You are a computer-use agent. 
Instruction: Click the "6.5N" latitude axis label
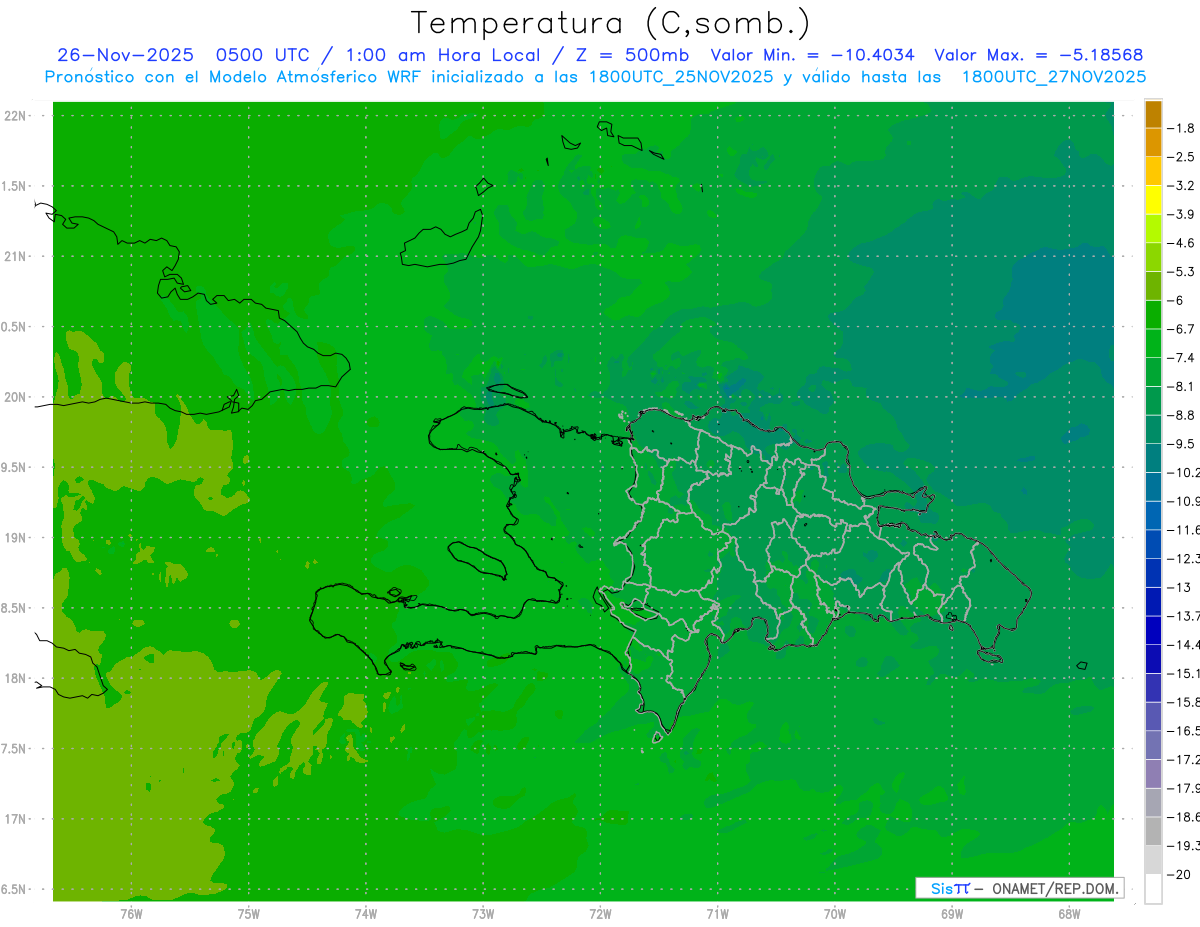[x=14, y=889]
